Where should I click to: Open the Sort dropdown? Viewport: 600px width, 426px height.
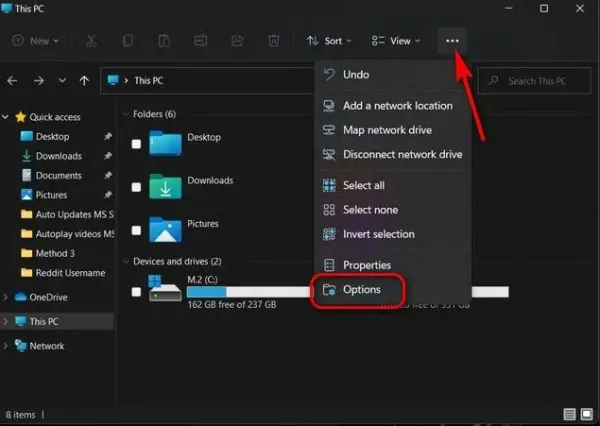[x=329, y=41]
